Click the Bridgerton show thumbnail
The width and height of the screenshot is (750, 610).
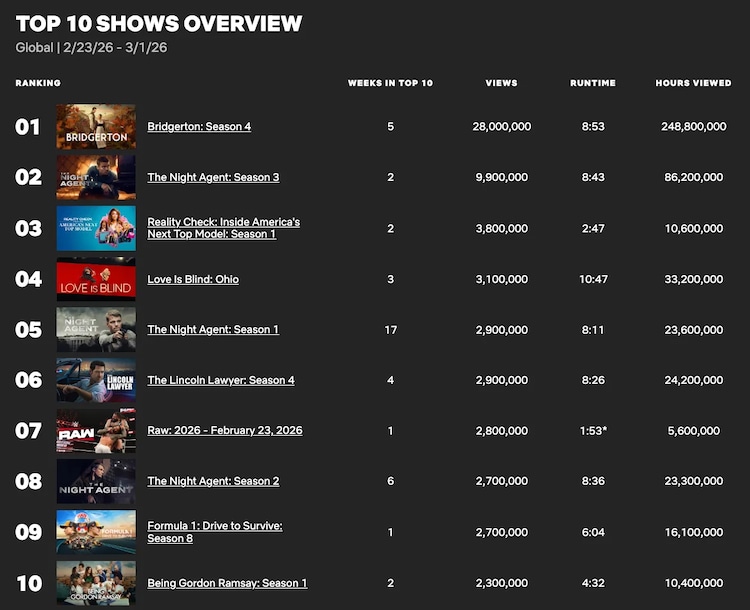click(x=96, y=127)
